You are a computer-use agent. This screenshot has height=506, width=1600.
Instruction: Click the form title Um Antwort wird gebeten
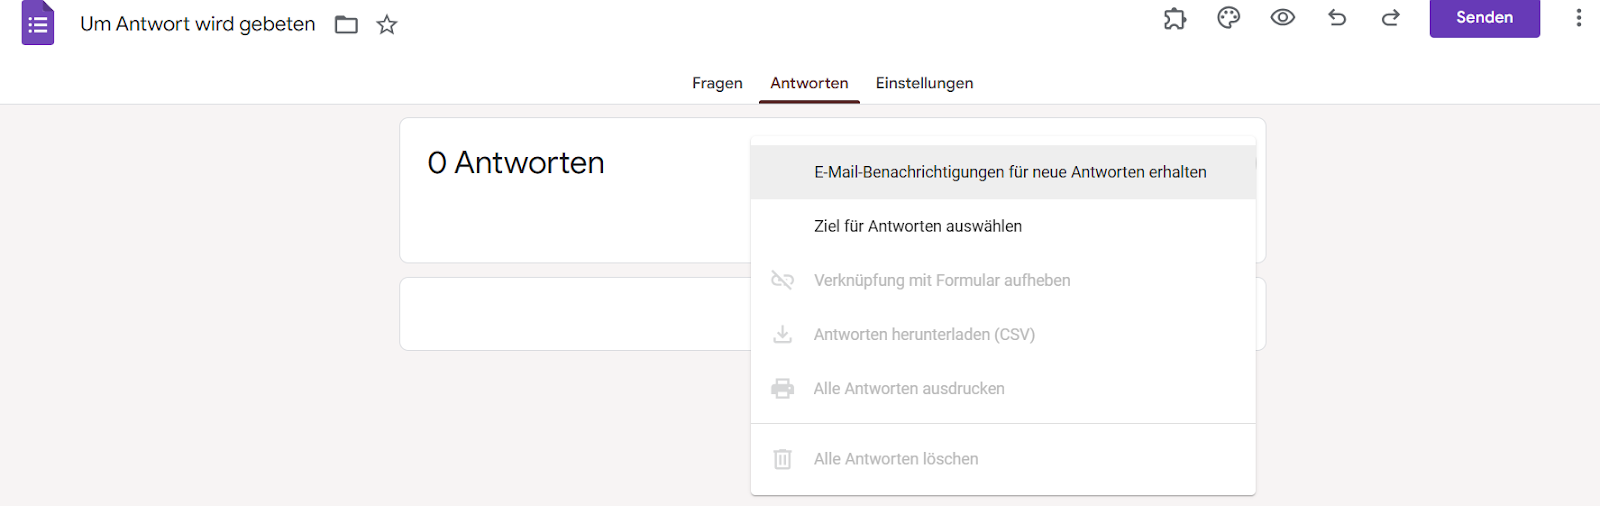pos(198,24)
